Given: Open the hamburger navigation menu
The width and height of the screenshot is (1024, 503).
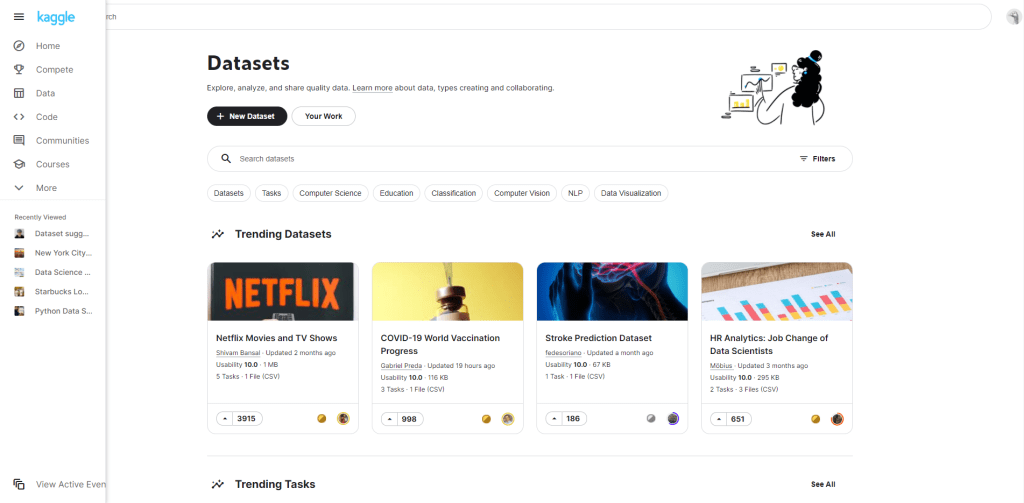Looking at the screenshot, I should 19,17.
